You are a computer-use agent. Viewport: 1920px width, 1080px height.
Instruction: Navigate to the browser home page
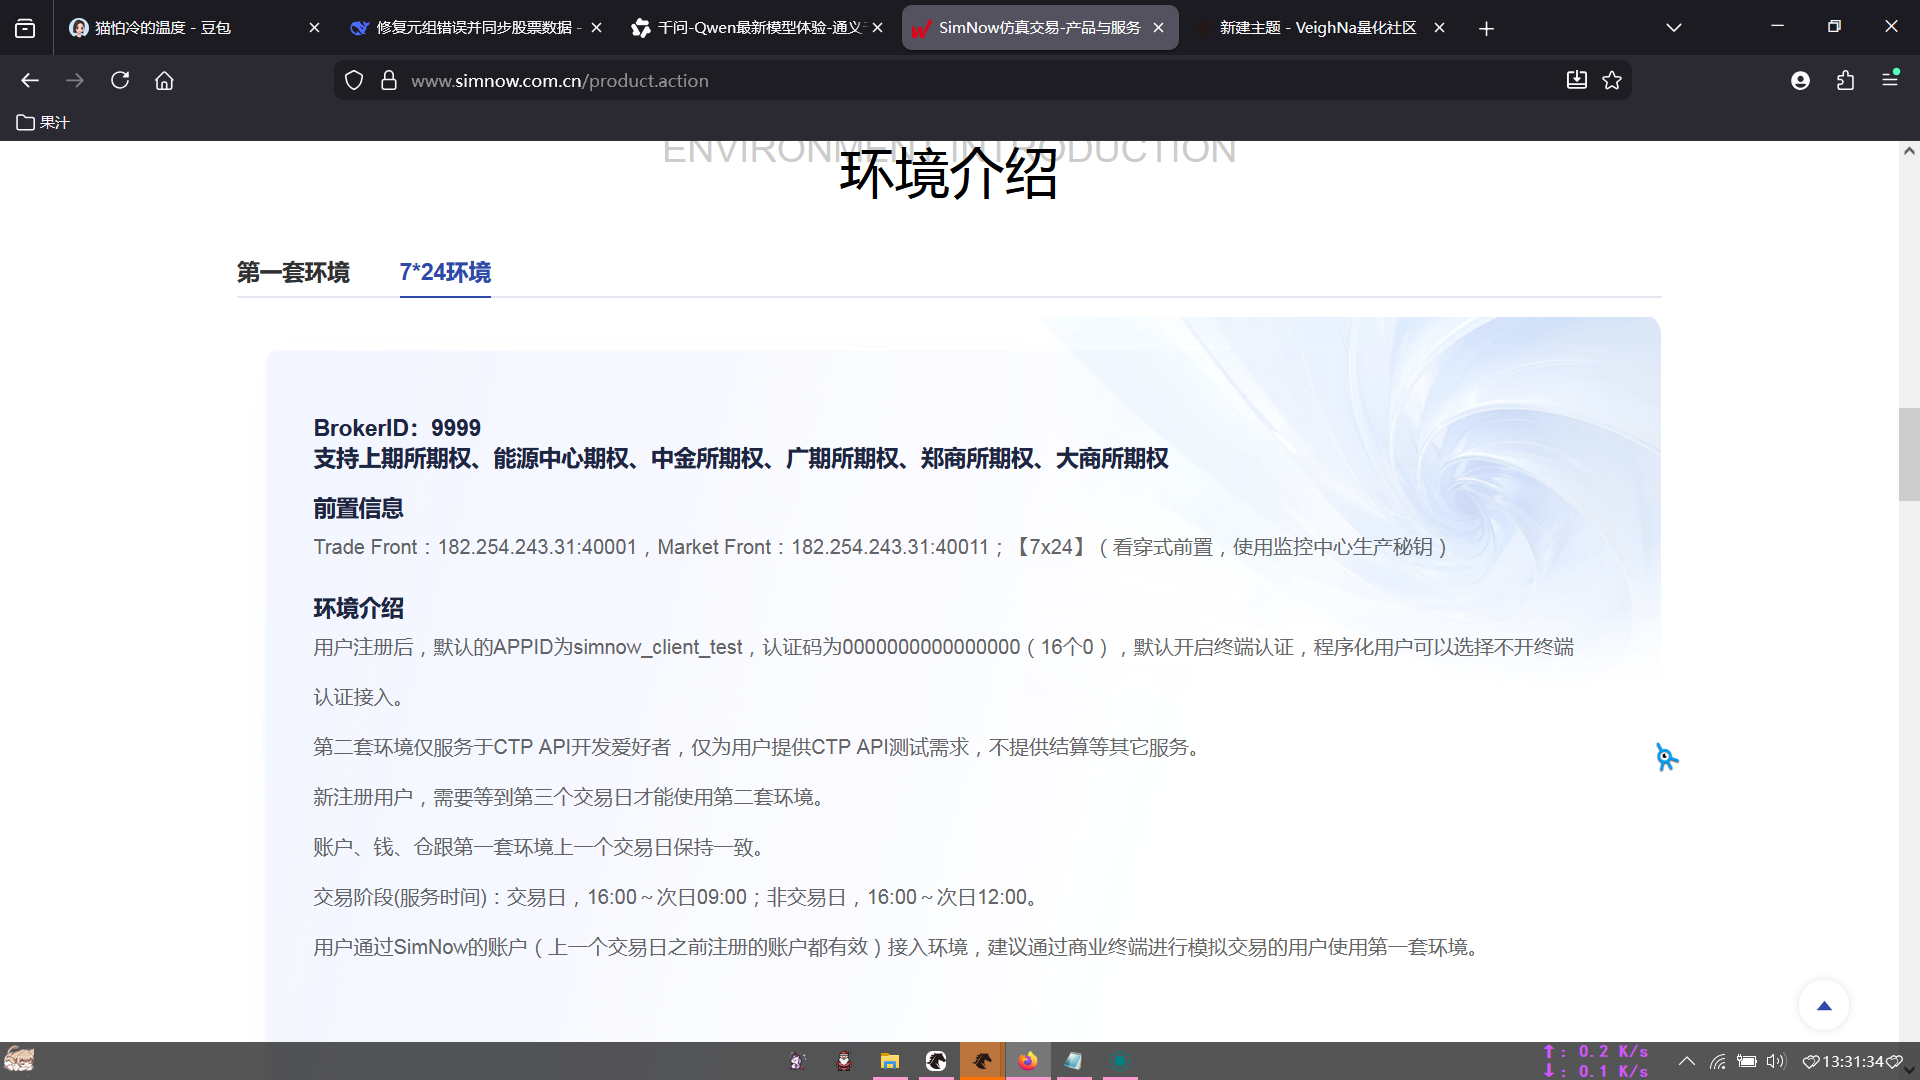[165, 80]
